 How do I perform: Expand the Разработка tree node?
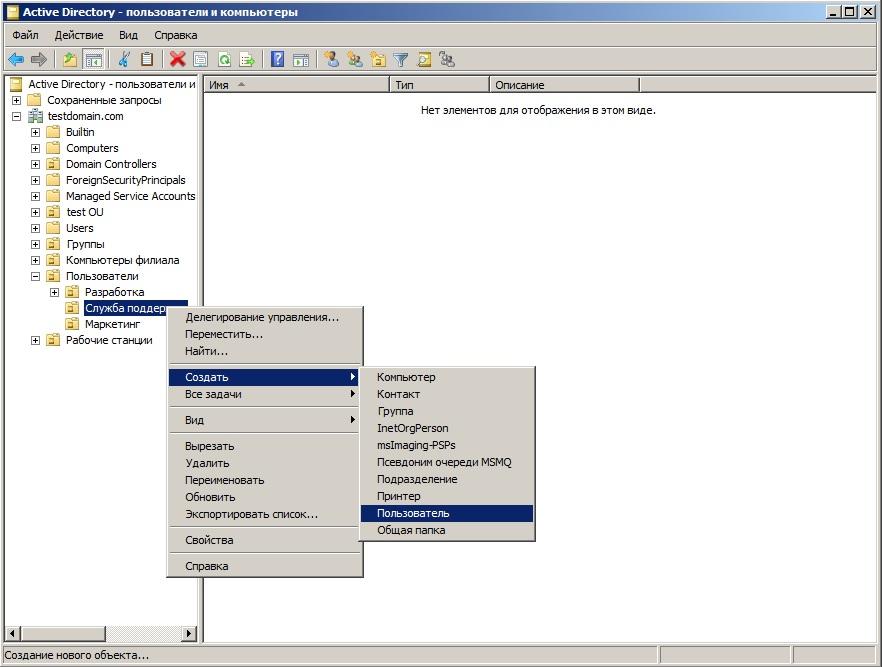pos(55,292)
